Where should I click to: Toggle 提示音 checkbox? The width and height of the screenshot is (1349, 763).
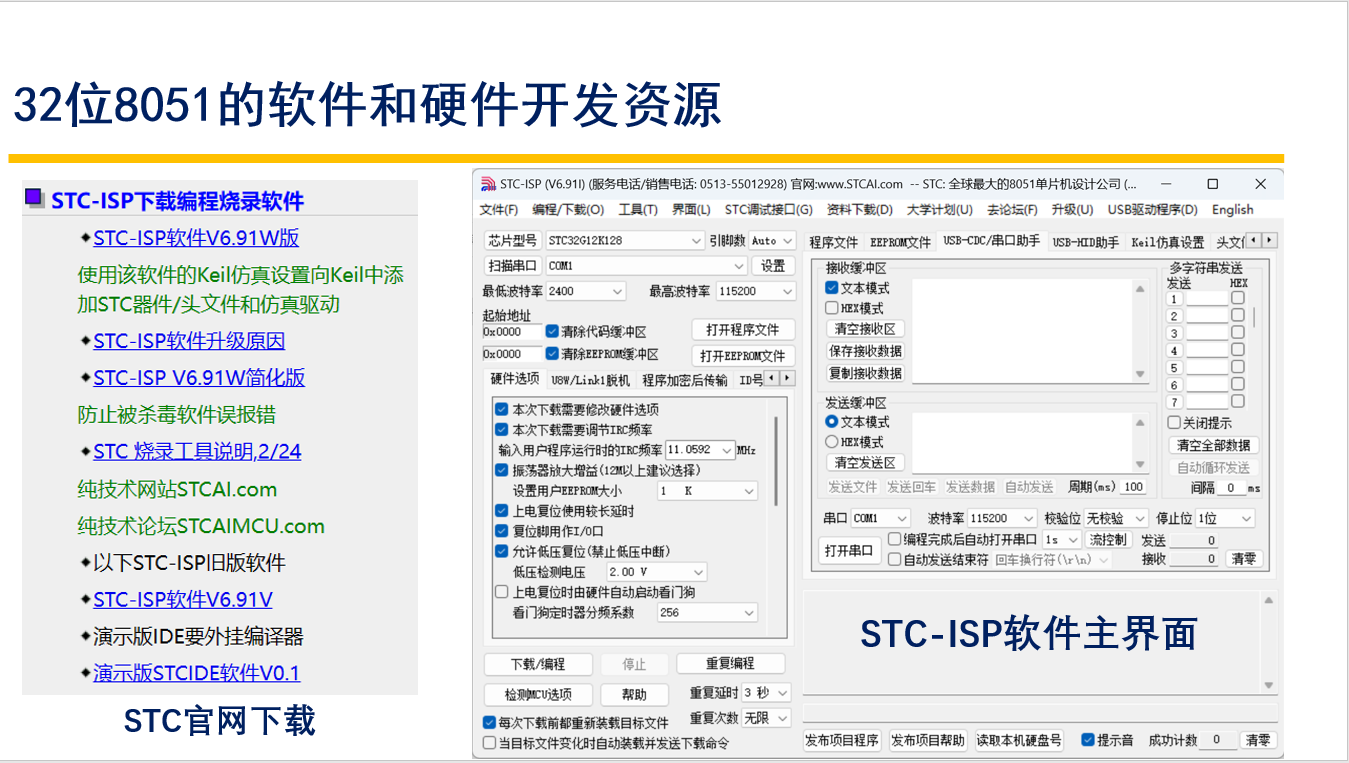1088,740
